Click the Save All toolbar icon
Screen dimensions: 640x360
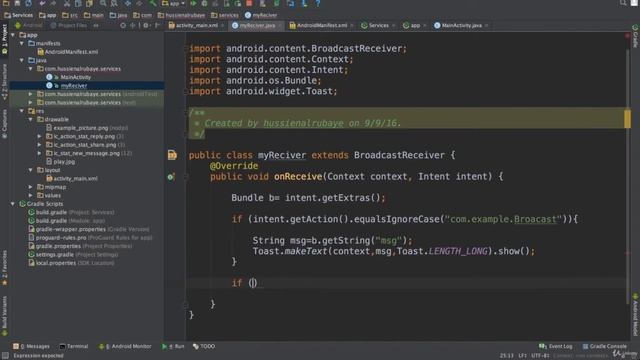(x=17, y=3)
